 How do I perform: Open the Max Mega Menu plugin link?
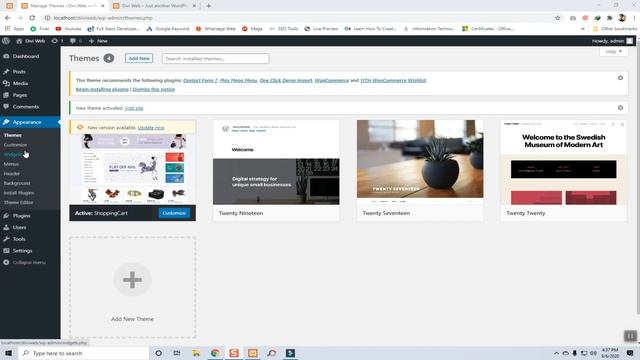tap(238, 80)
